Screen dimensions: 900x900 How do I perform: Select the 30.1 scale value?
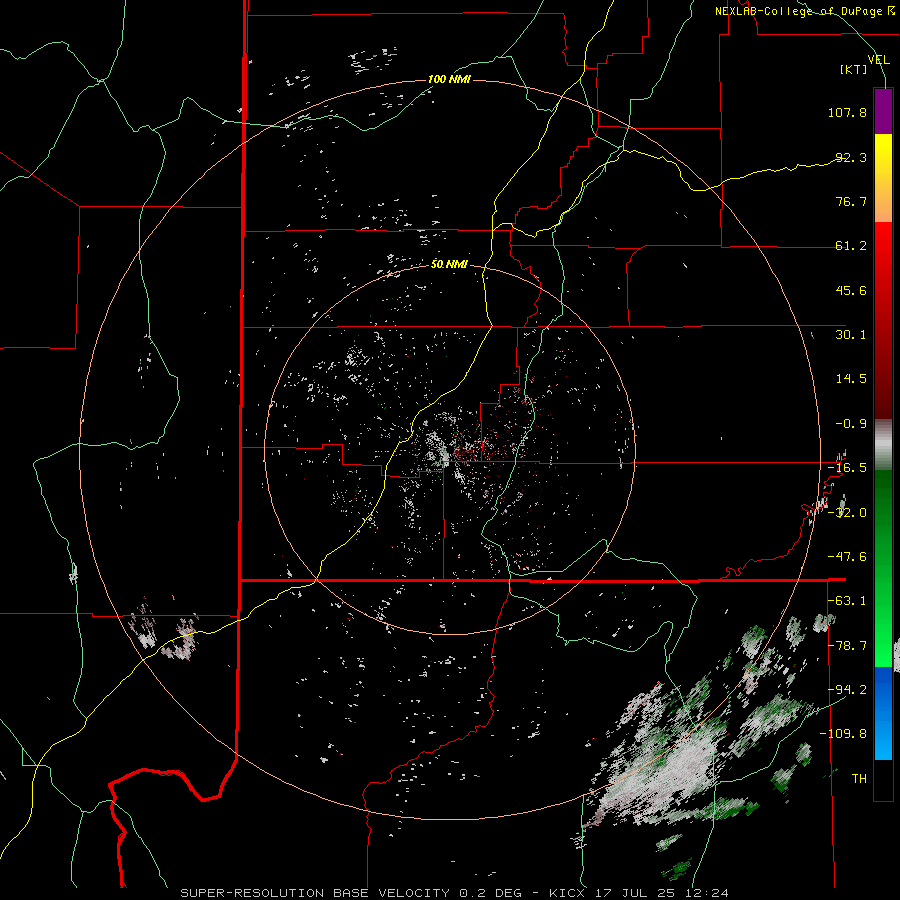click(x=851, y=335)
